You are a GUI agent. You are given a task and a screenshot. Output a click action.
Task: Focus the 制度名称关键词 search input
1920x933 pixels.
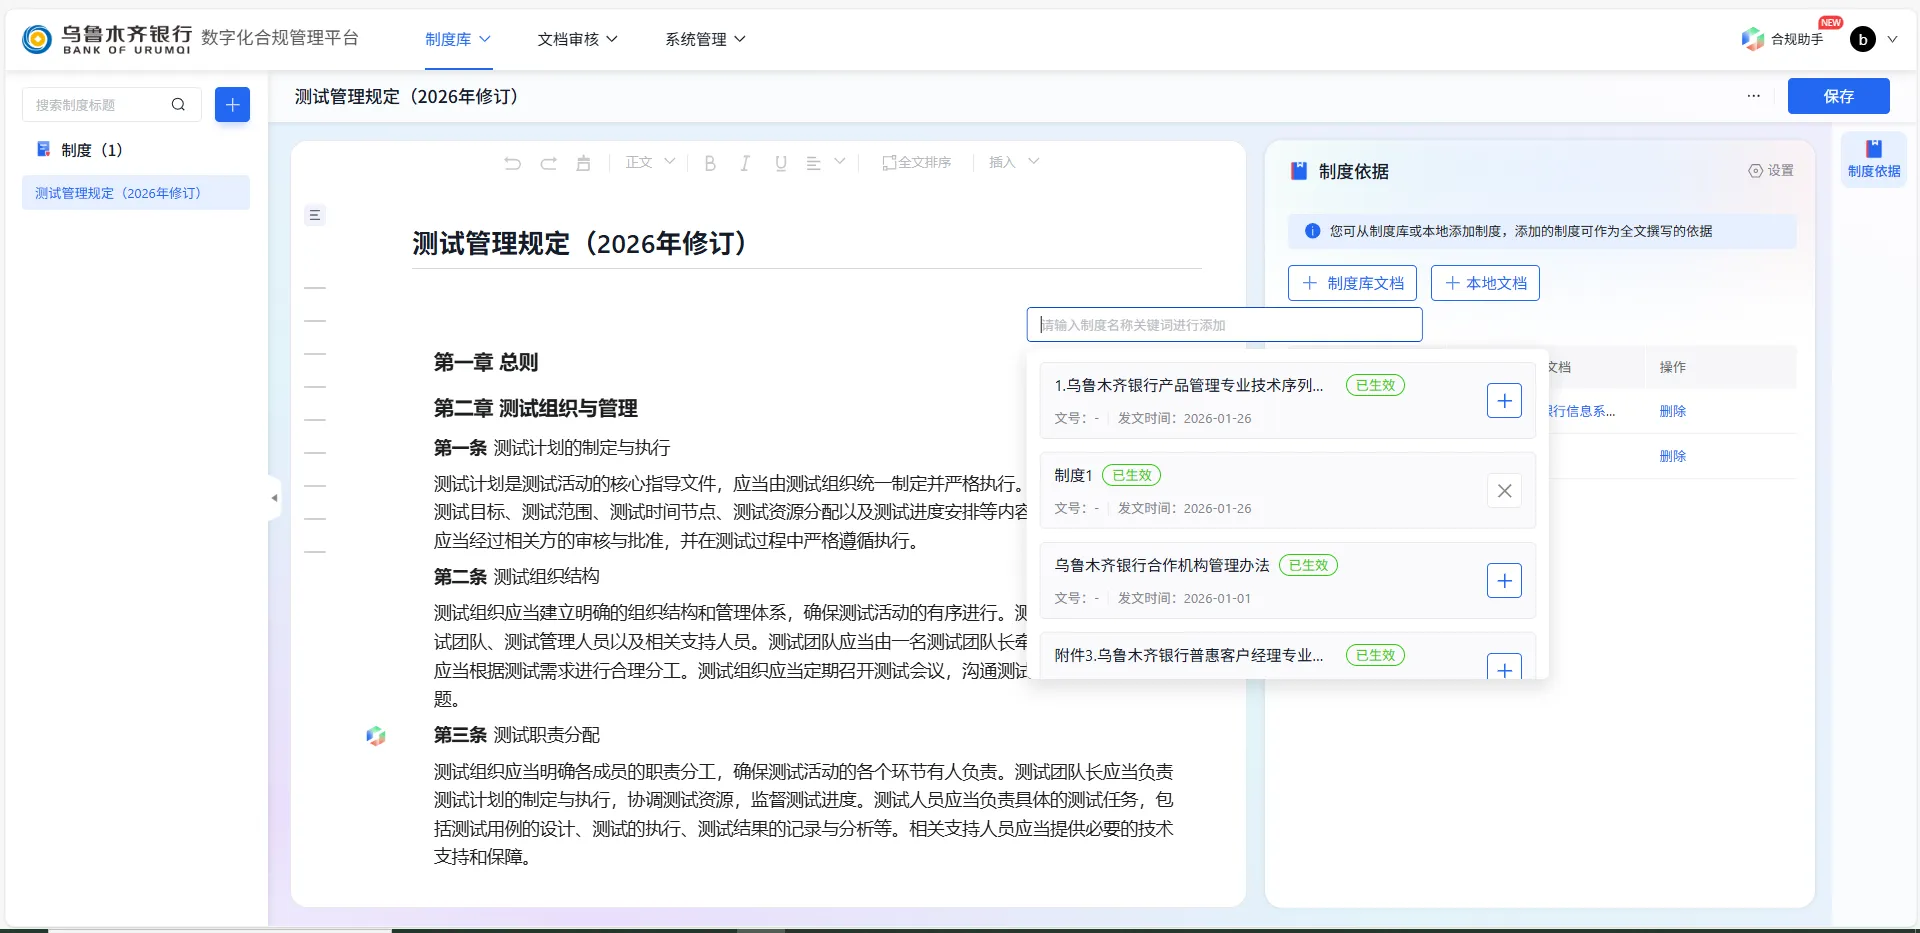[x=1224, y=325]
